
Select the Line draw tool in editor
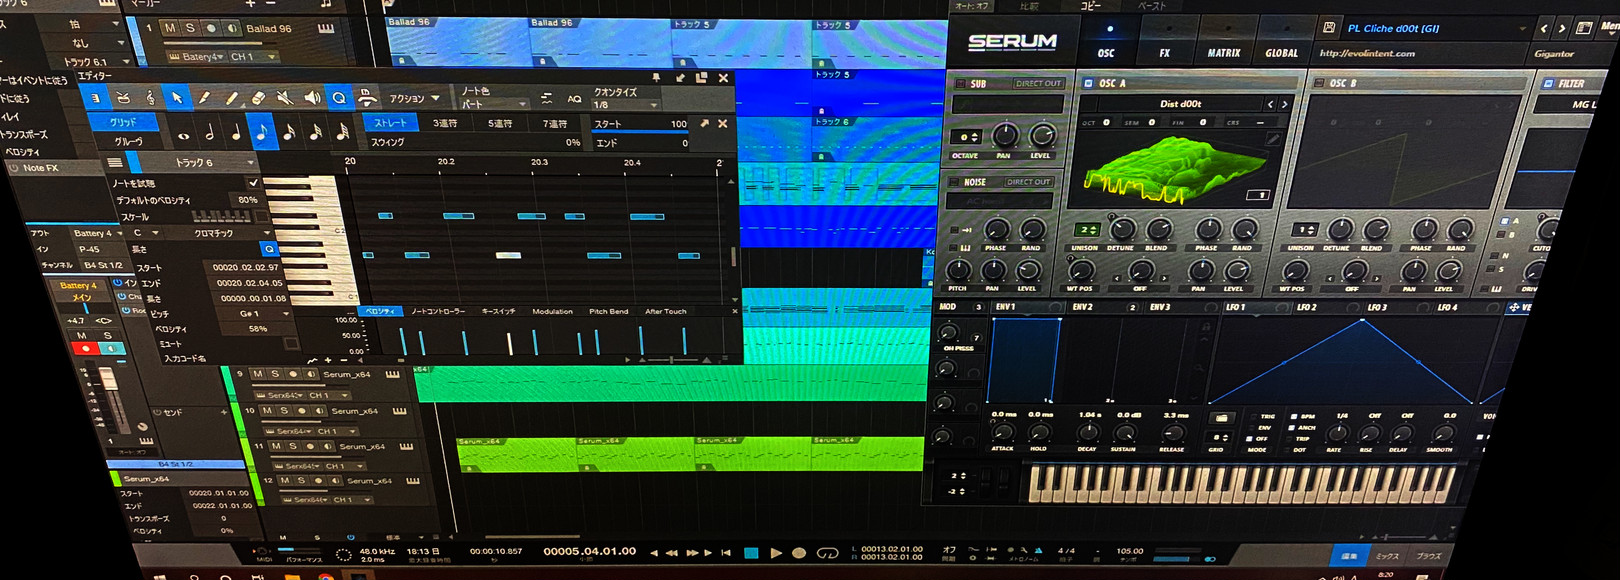[231, 98]
